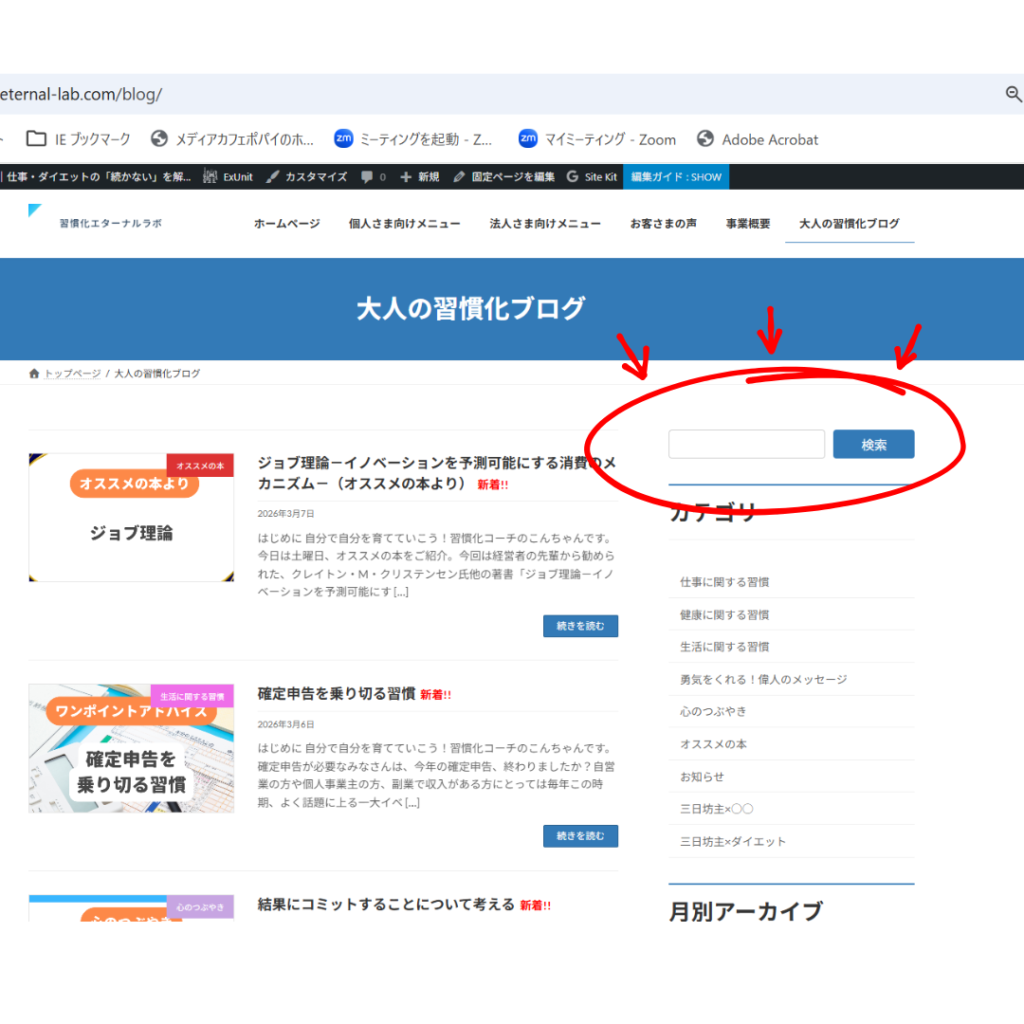The image size is (1024, 1024).
Task: Click カスタマイズ in the admin bar
Action: (306, 177)
